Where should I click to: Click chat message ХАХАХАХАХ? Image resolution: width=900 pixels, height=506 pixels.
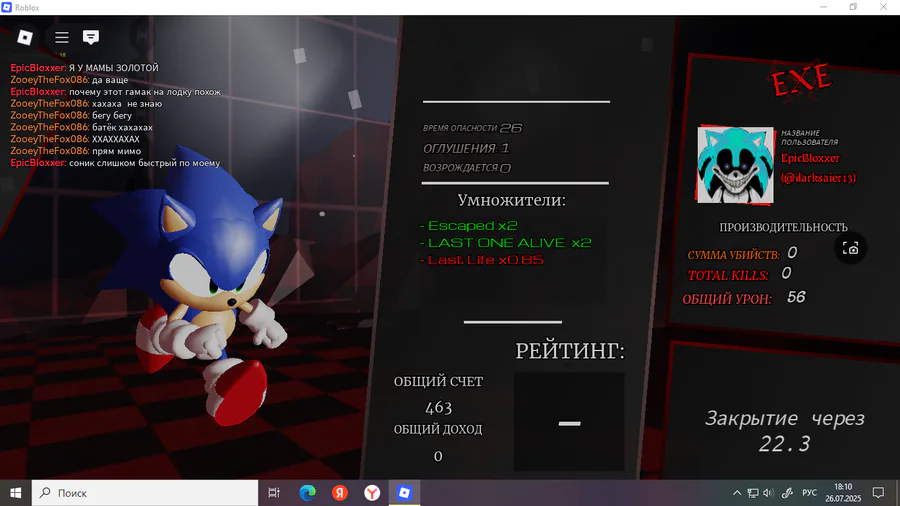pyautogui.click(x=75, y=139)
